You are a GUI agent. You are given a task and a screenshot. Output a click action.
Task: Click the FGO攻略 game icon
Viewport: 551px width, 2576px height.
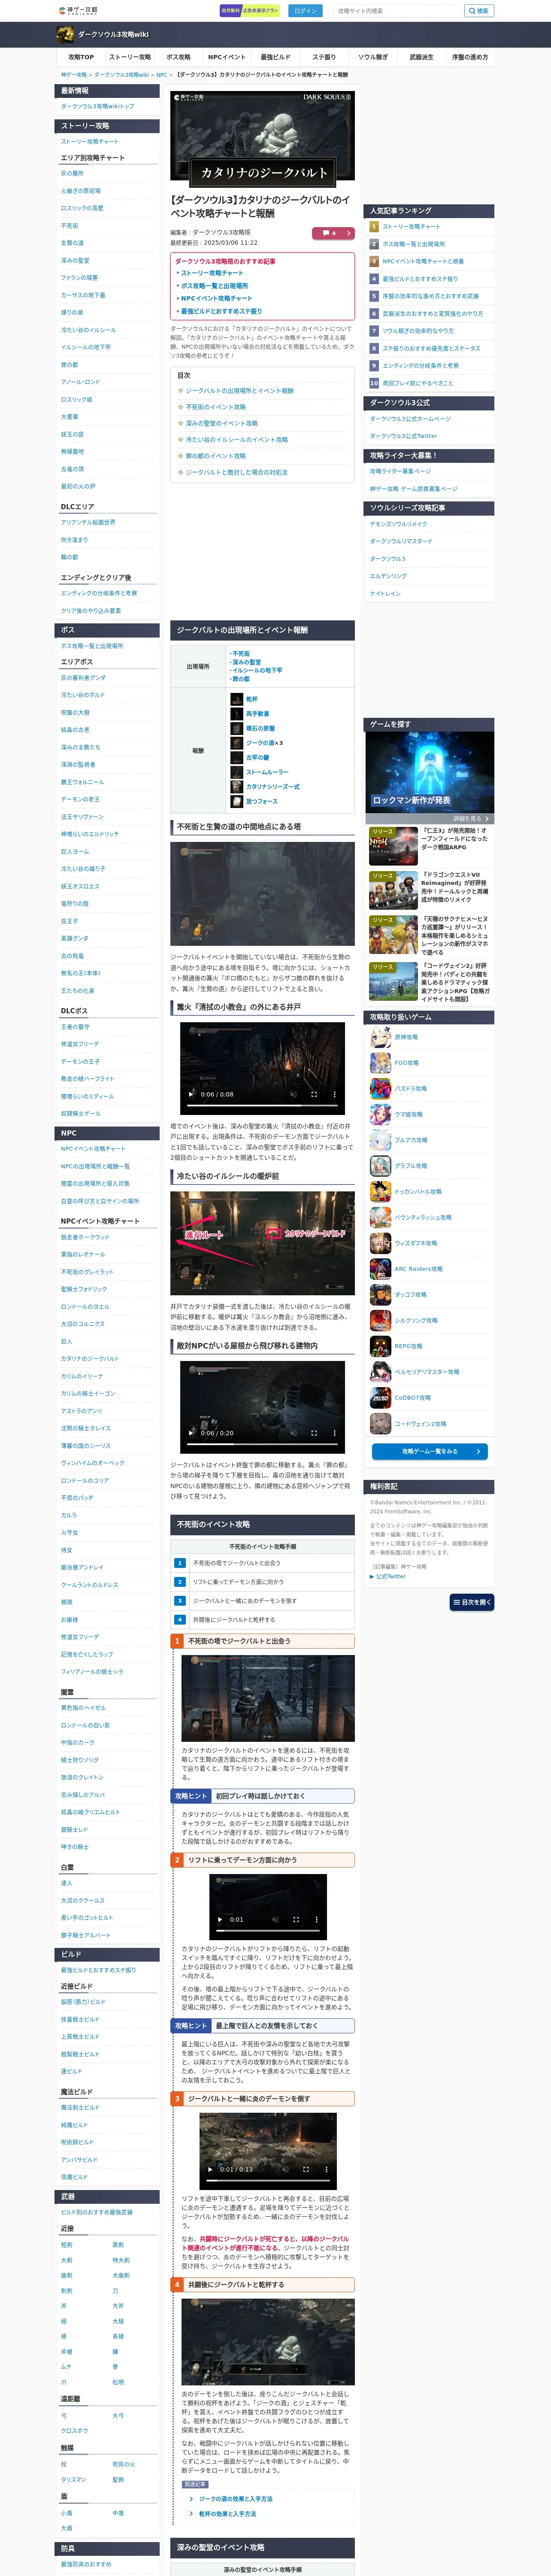[380, 1063]
